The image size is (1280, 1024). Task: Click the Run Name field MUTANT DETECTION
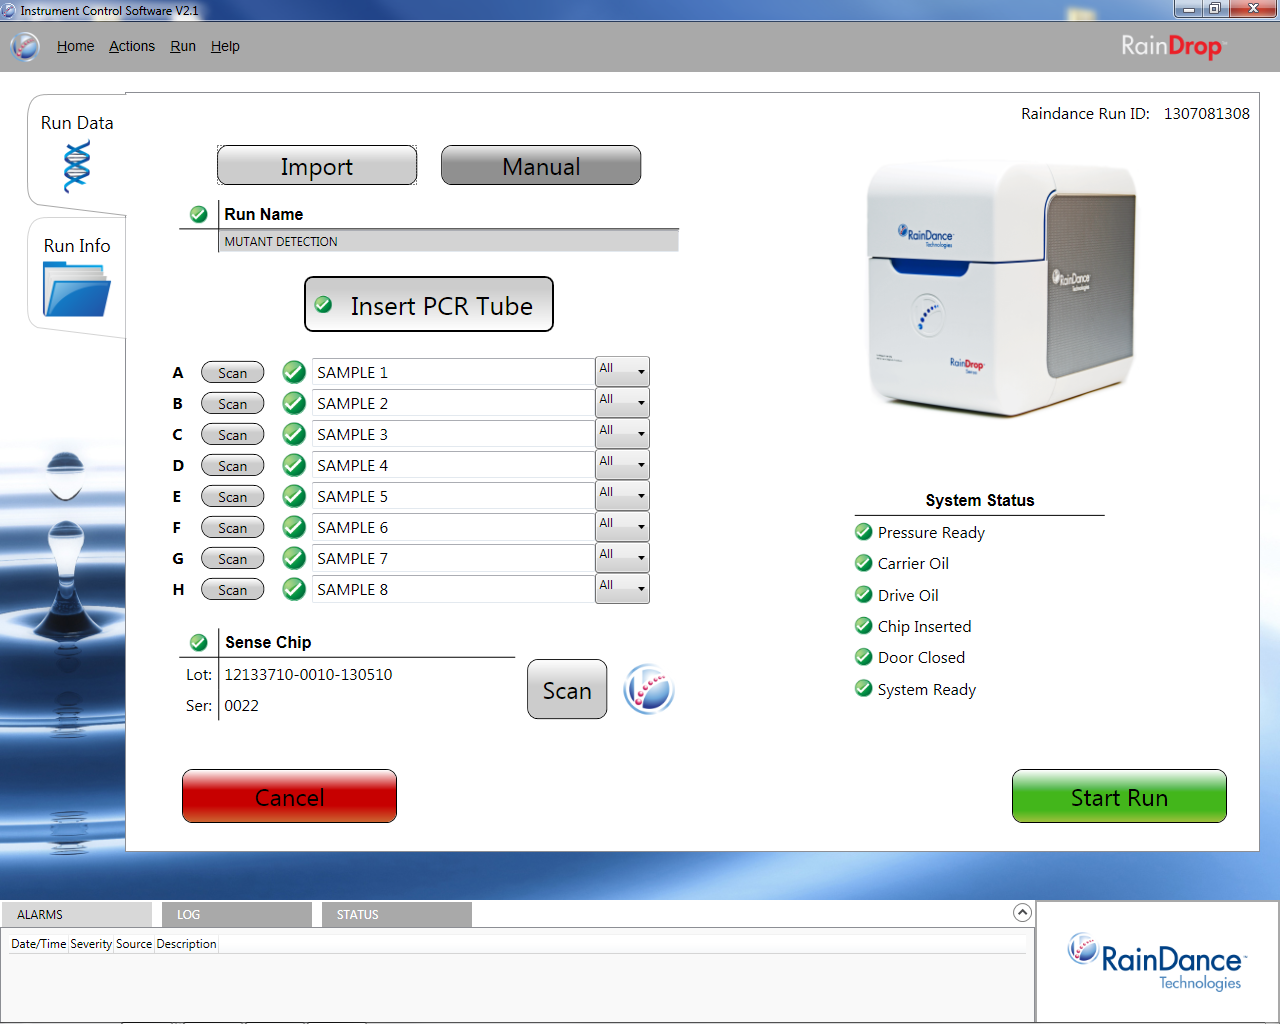tap(448, 241)
